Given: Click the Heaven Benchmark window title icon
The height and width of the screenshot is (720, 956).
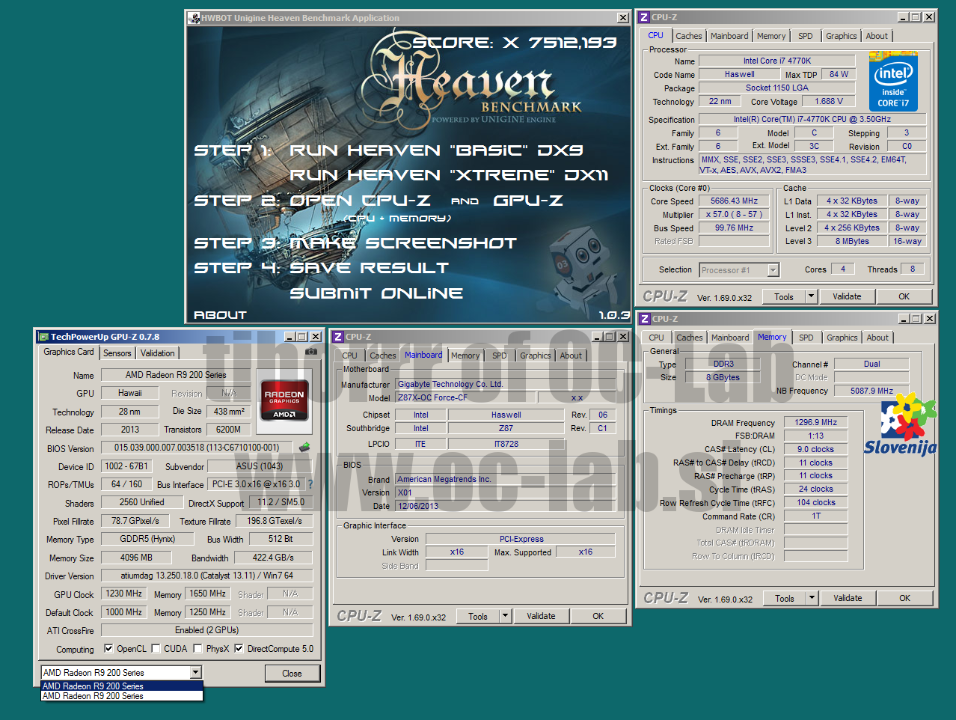Looking at the screenshot, I should [x=194, y=18].
